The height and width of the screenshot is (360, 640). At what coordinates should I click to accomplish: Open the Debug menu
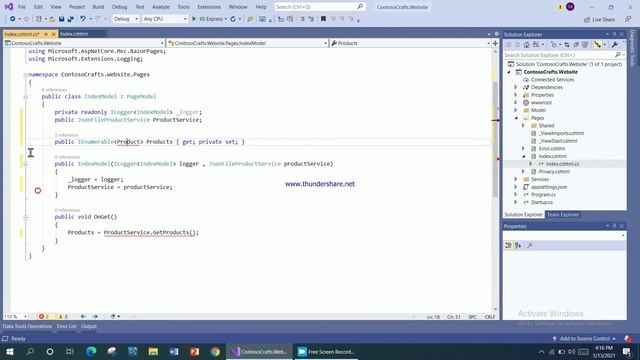pos(120,7)
